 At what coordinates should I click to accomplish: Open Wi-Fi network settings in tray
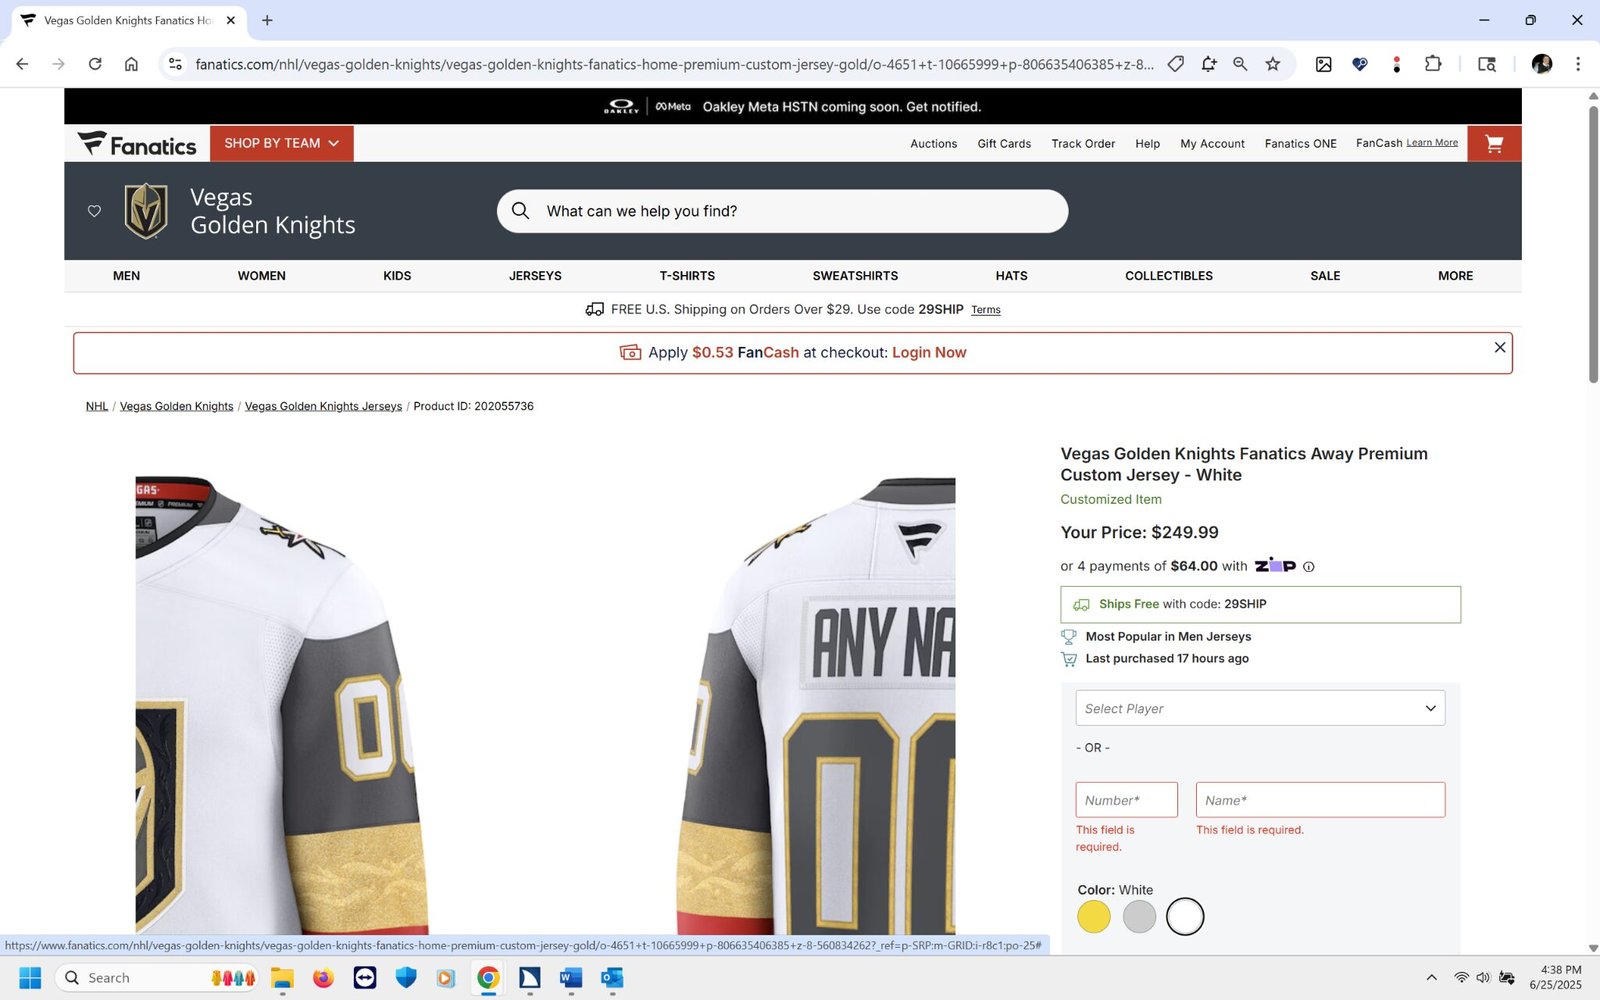coord(1462,978)
